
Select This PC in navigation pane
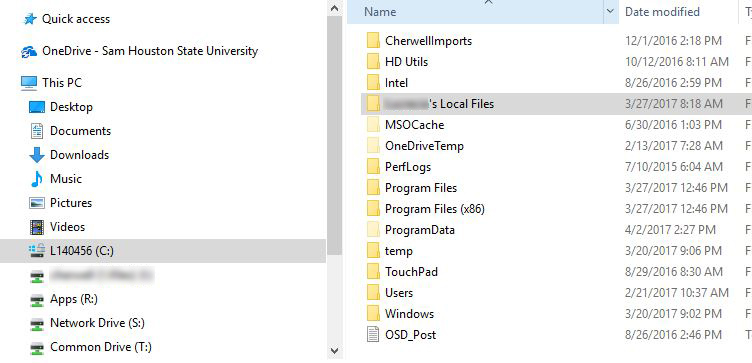point(62,83)
